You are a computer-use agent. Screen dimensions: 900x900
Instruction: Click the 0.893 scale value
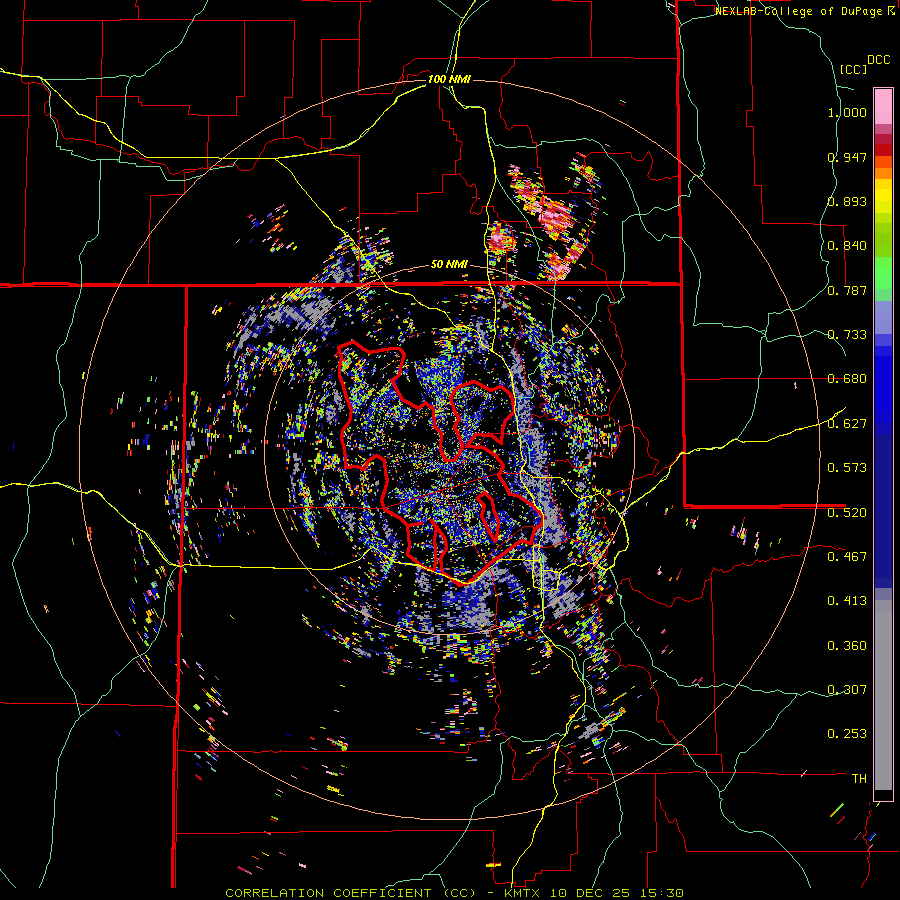(847, 201)
